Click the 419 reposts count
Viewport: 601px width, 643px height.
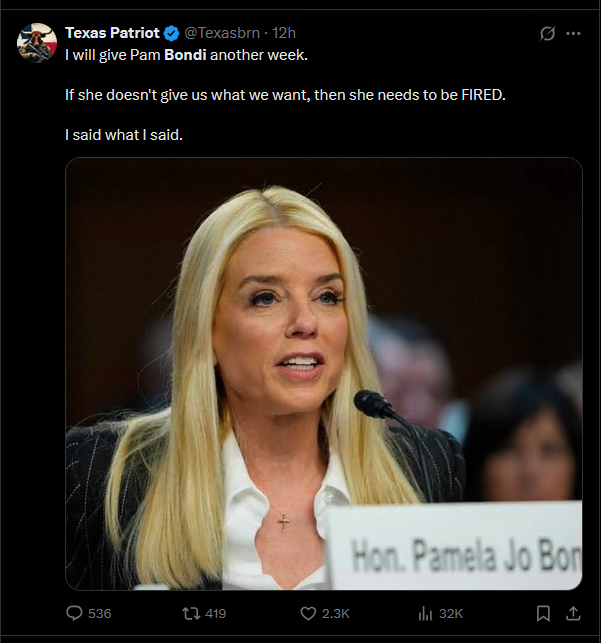point(216,613)
